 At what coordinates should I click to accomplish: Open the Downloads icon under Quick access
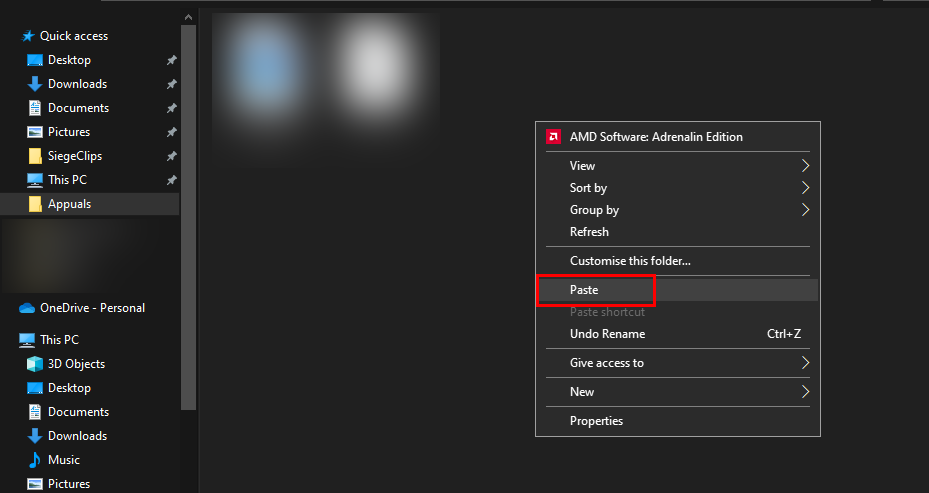click(35, 84)
